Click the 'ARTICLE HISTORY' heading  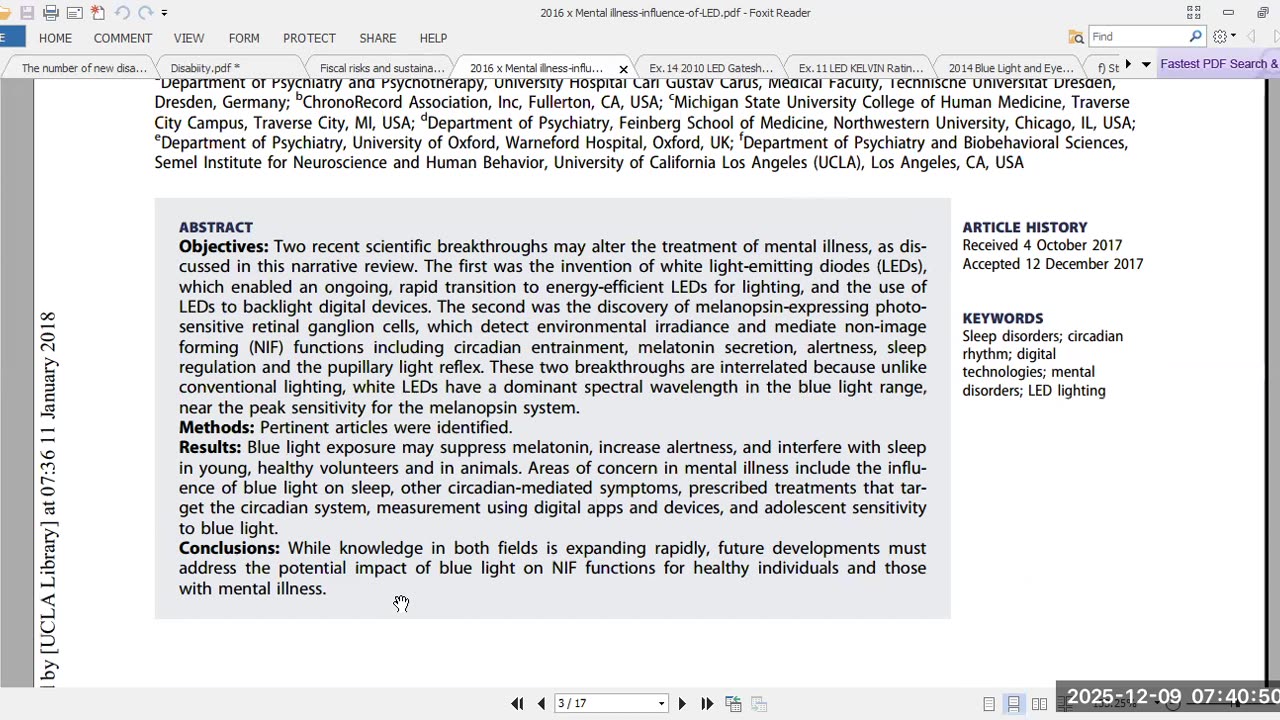[1024, 227]
